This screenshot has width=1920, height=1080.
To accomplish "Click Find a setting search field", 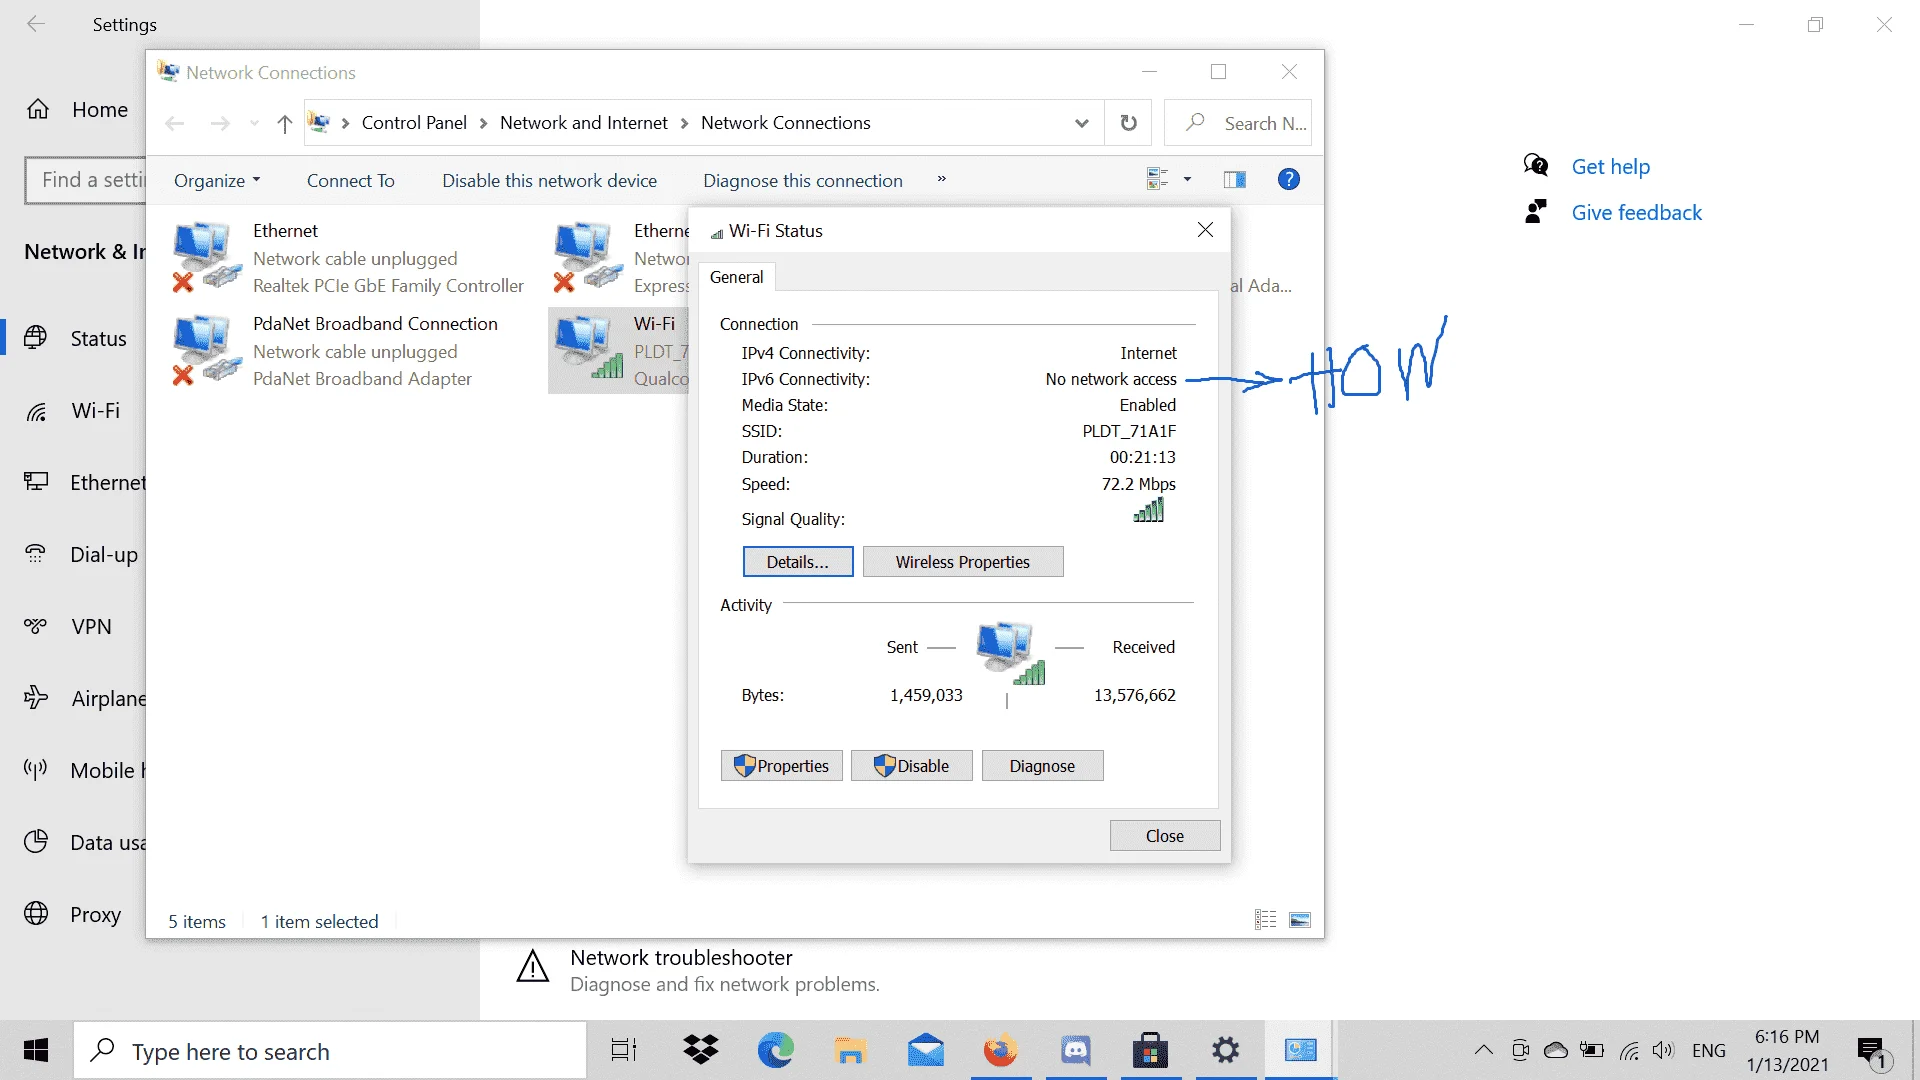I will point(86,180).
